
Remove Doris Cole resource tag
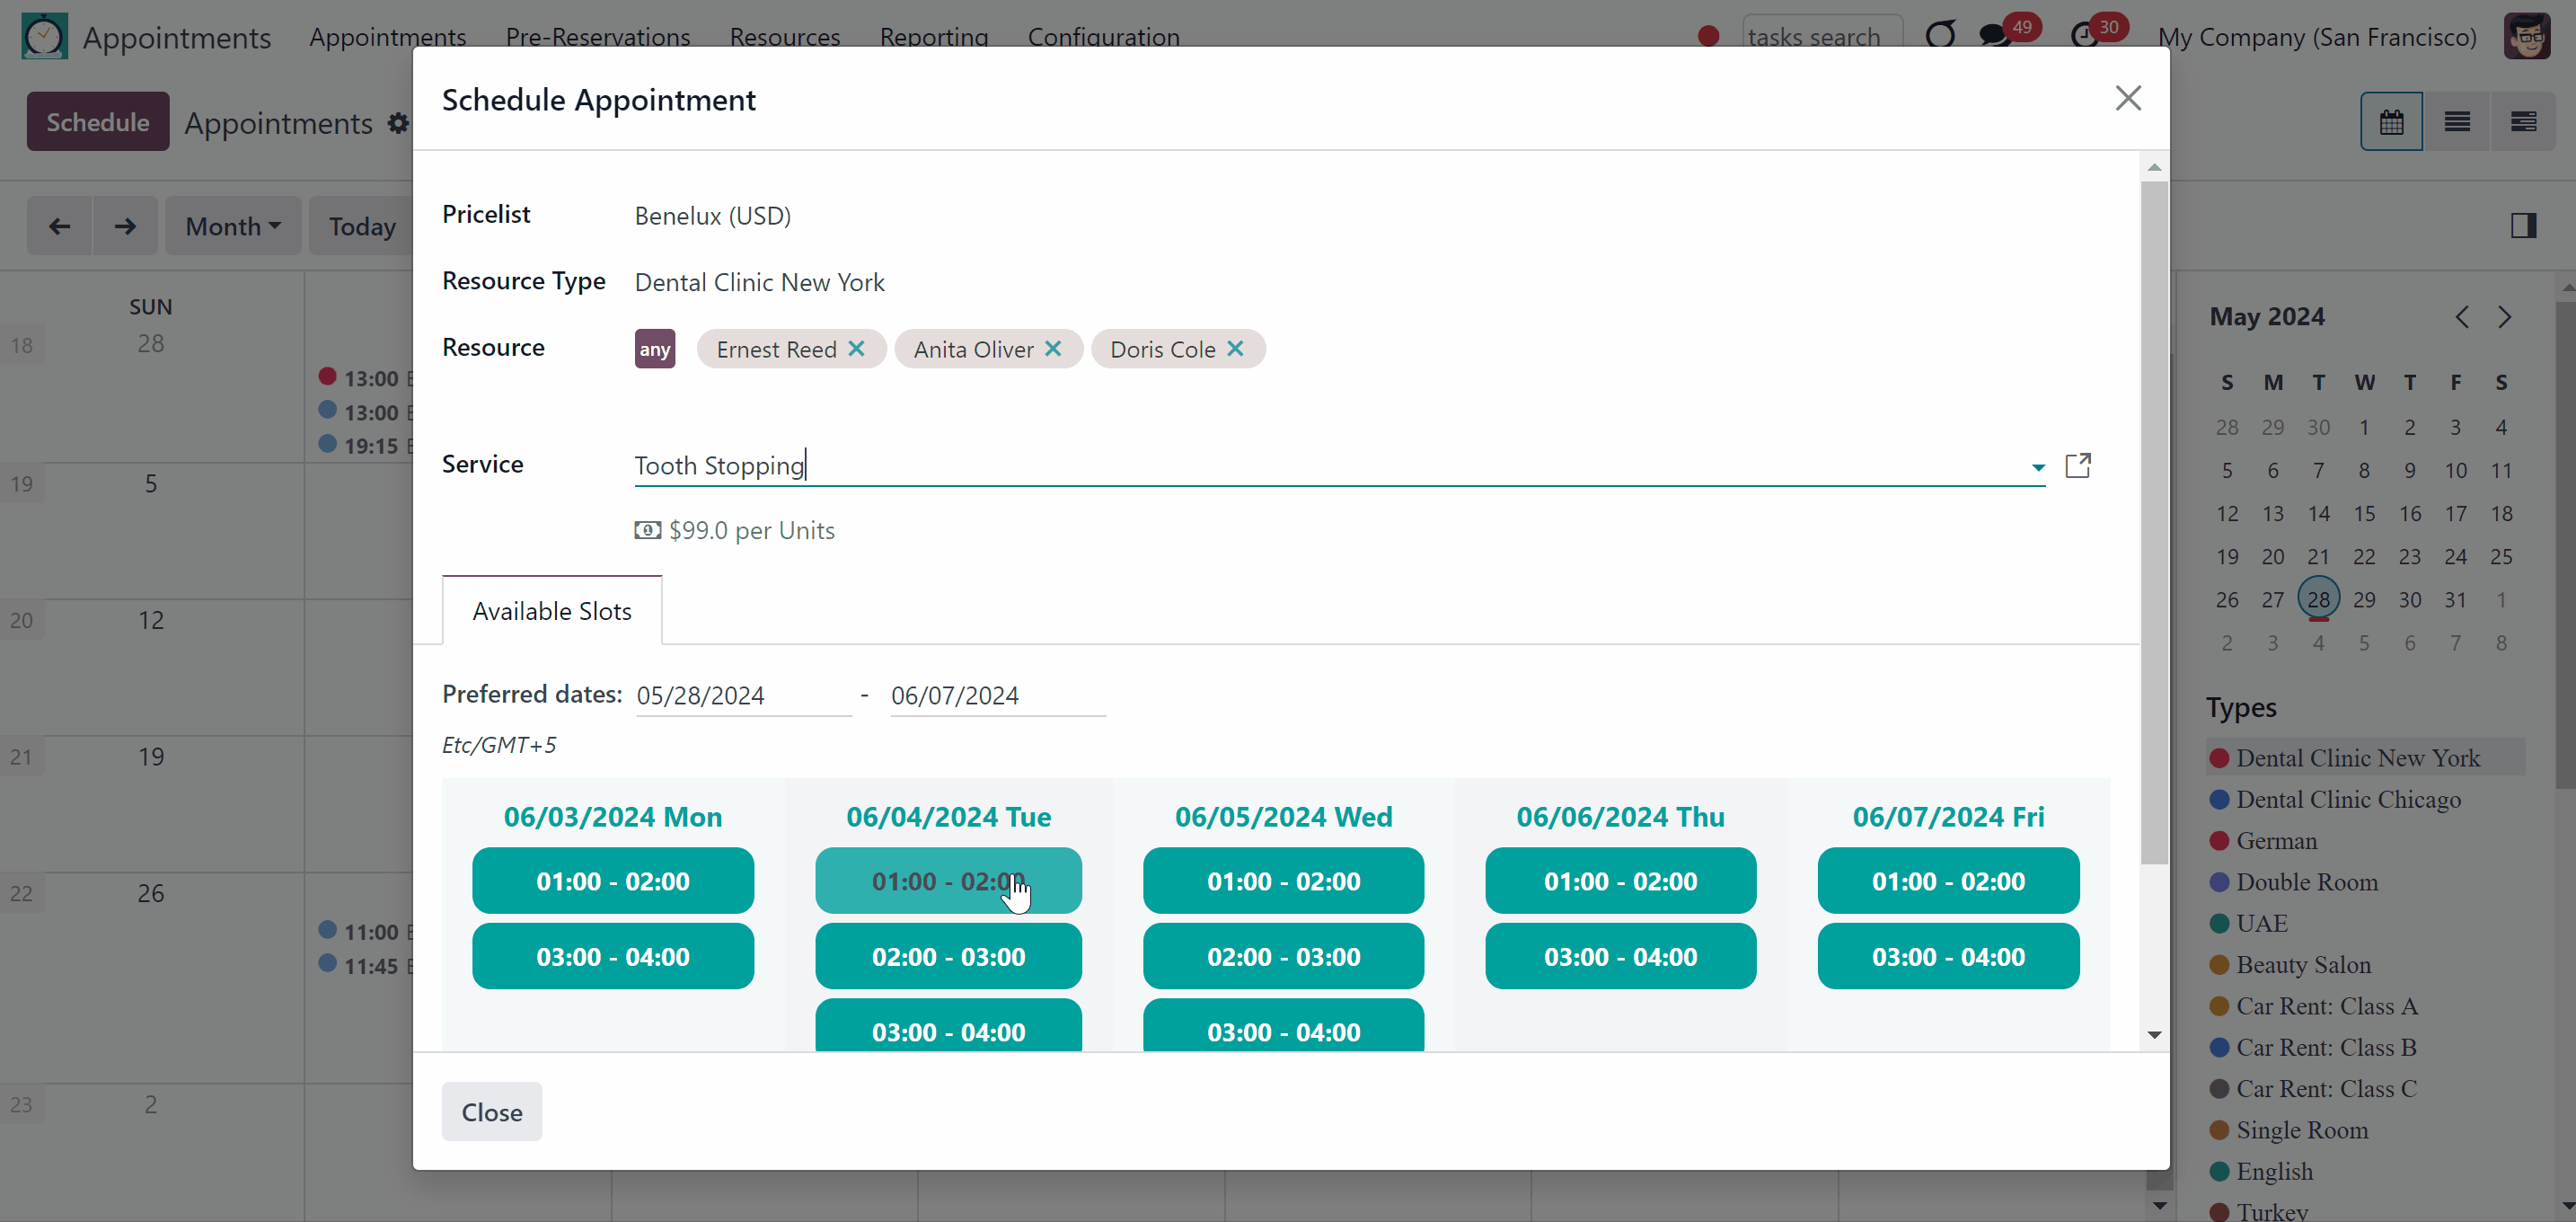(1235, 349)
